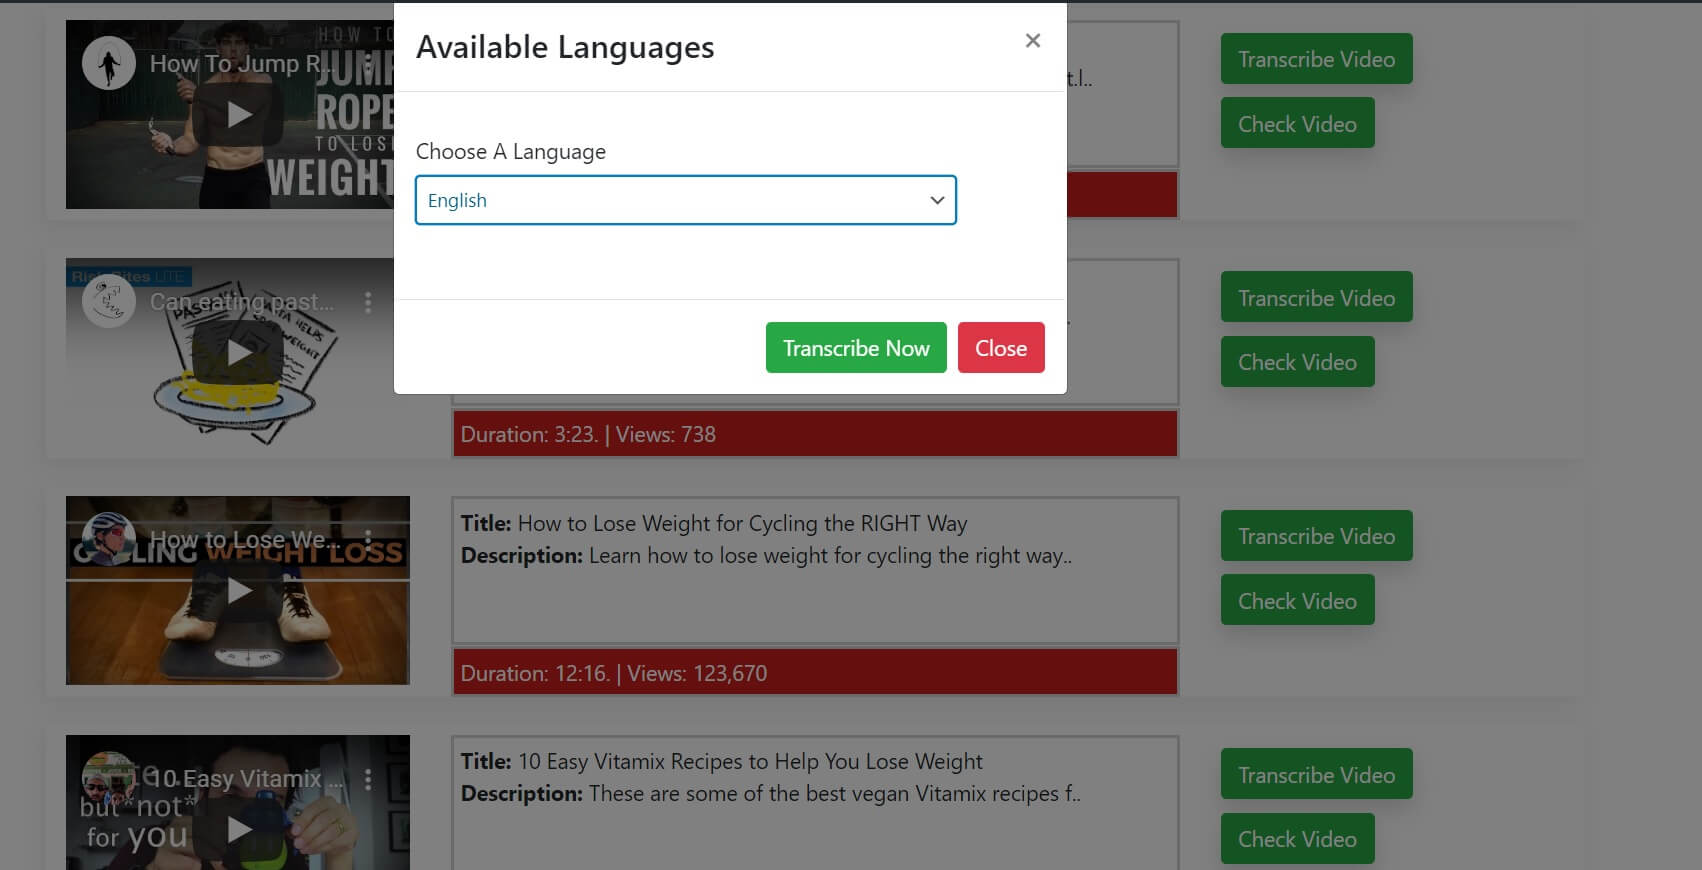This screenshot has width=1702, height=870.
Task: Click Check Video for the Jump Rope video
Action: click(1297, 123)
